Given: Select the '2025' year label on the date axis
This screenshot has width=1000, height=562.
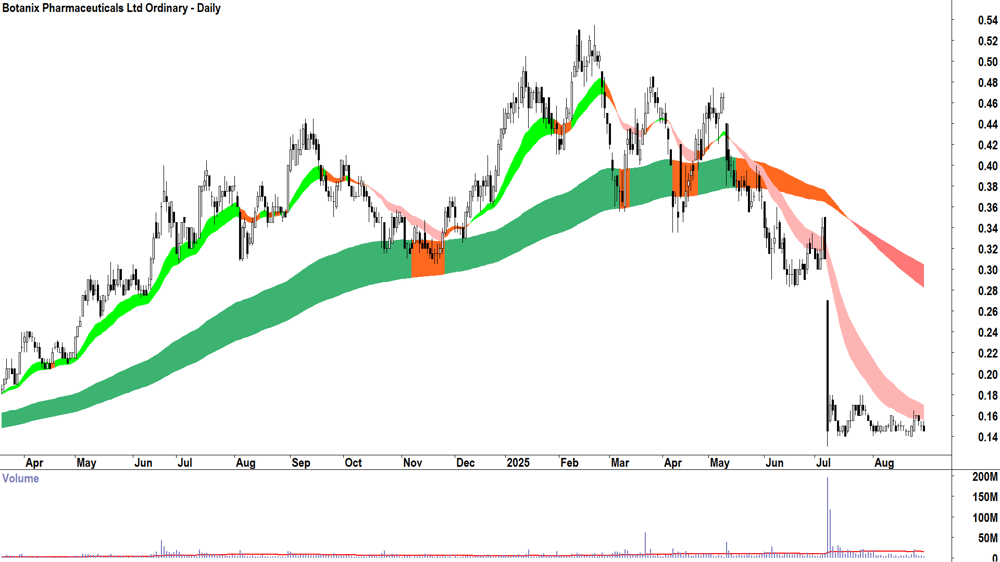Looking at the screenshot, I should tap(517, 463).
